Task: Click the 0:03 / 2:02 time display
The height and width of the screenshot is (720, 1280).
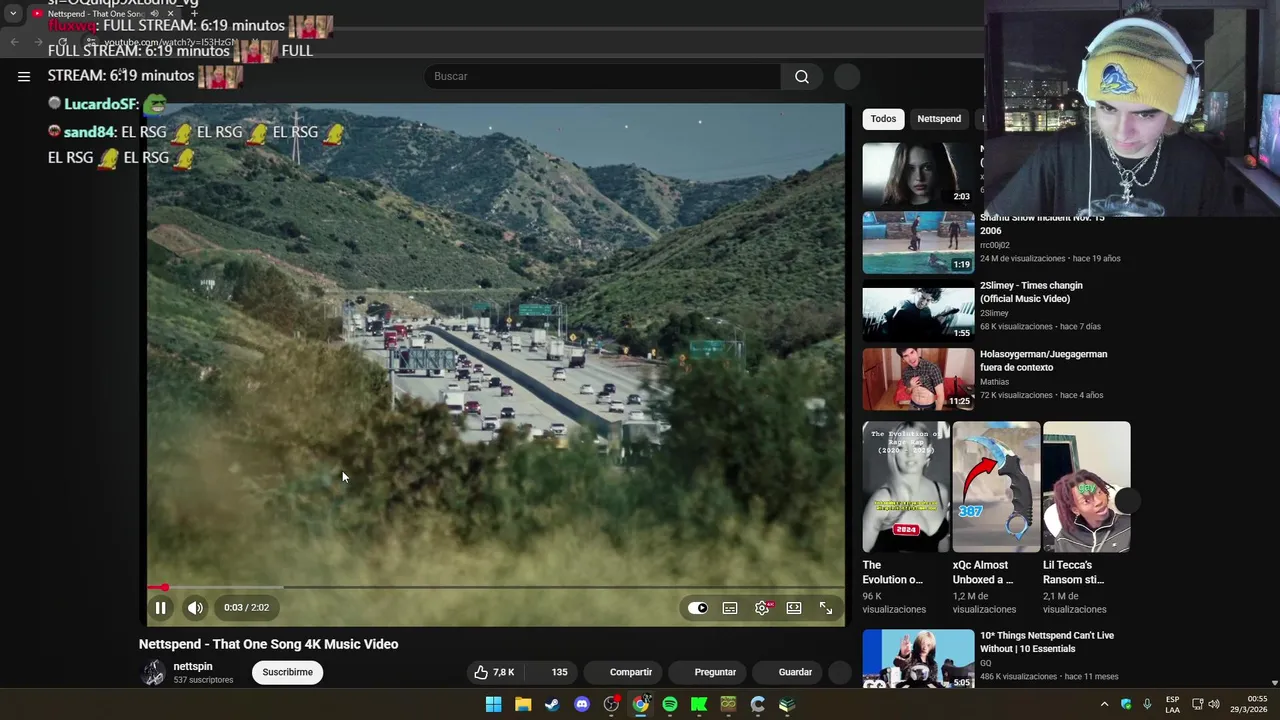Action: tap(246, 608)
